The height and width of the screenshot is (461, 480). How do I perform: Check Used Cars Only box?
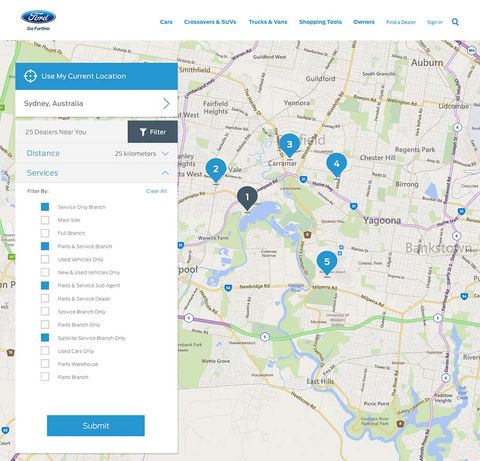45,351
